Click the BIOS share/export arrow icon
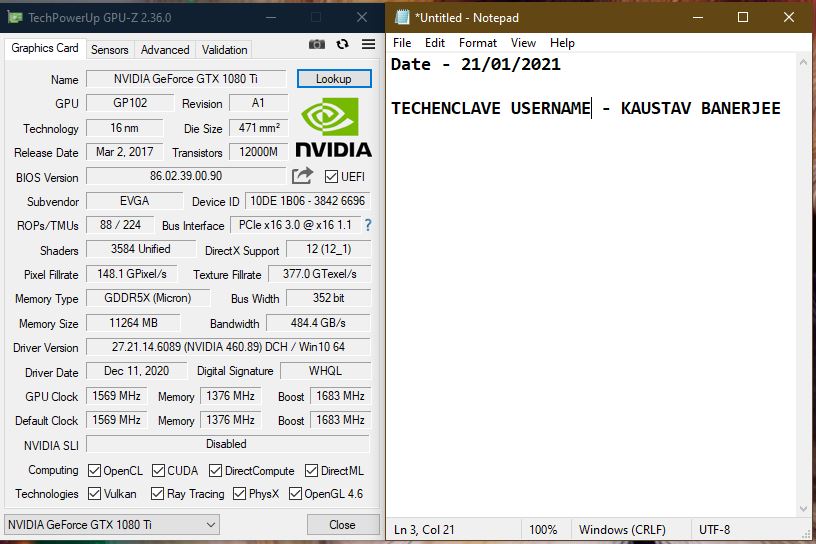816x544 pixels. point(302,176)
